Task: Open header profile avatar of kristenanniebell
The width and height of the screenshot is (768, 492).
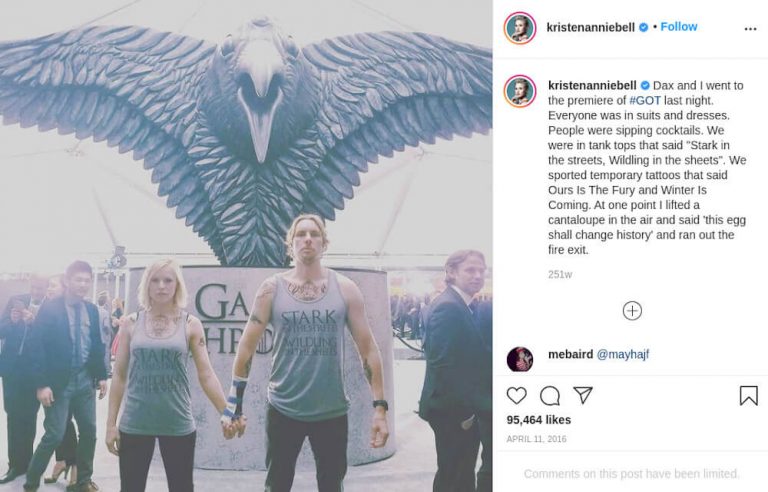Action: (520, 28)
